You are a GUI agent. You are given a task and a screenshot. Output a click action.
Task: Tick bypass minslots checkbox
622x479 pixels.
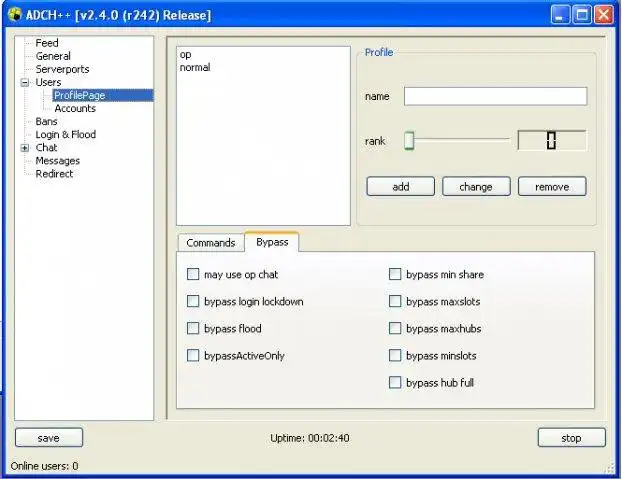(x=395, y=355)
